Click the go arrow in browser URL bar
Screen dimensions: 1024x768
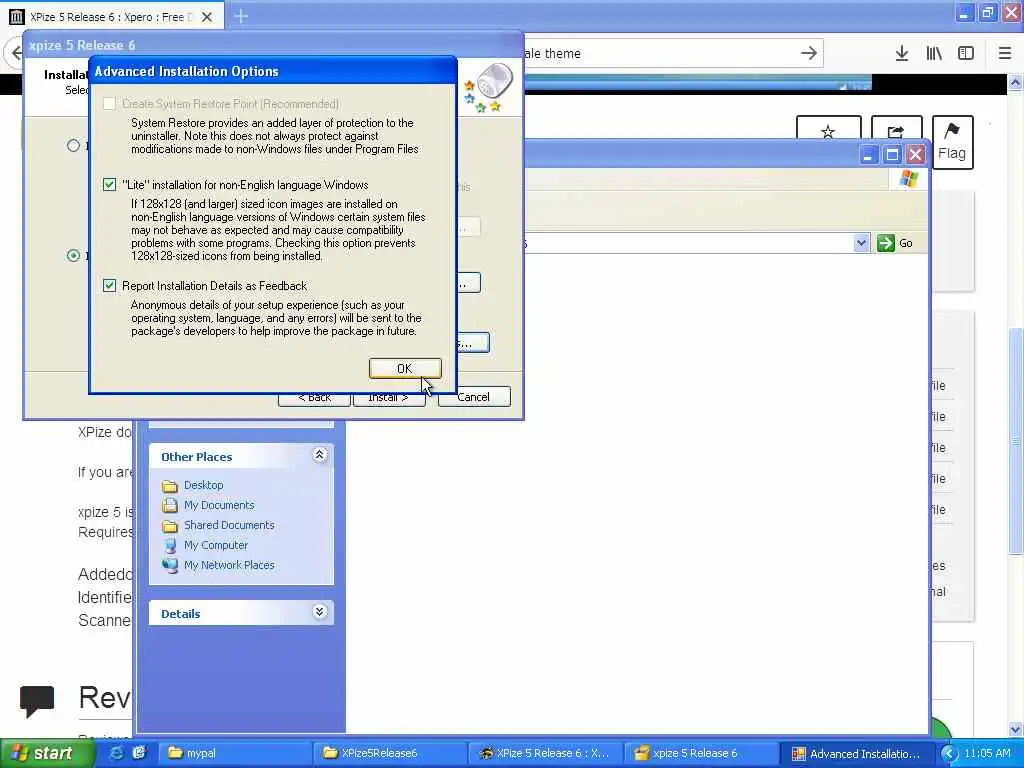[808, 54]
